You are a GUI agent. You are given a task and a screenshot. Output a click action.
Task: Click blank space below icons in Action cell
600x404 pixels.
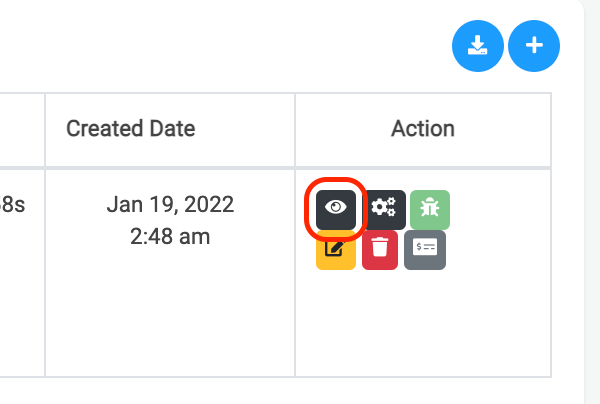(x=422, y=325)
